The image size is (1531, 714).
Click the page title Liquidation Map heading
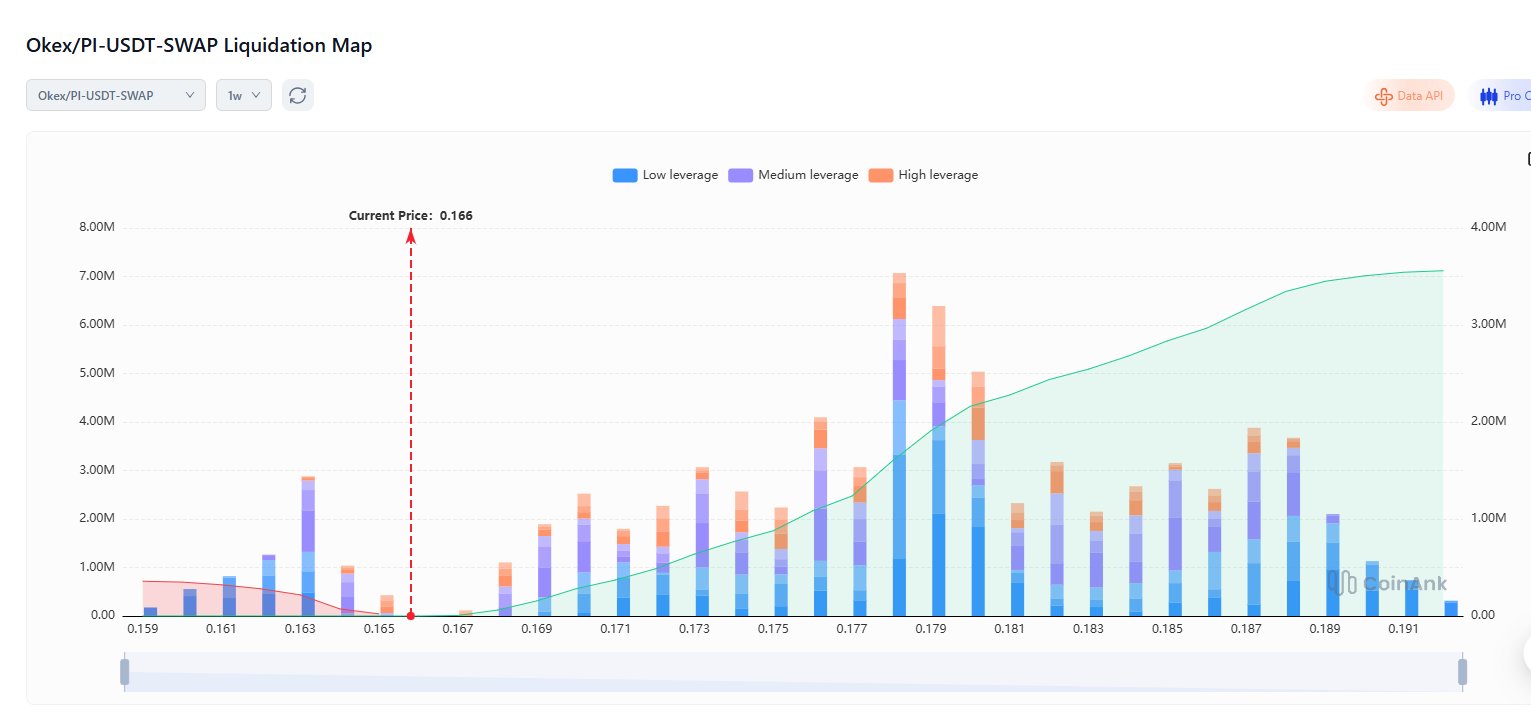pyautogui.click(x=199, y=45)
